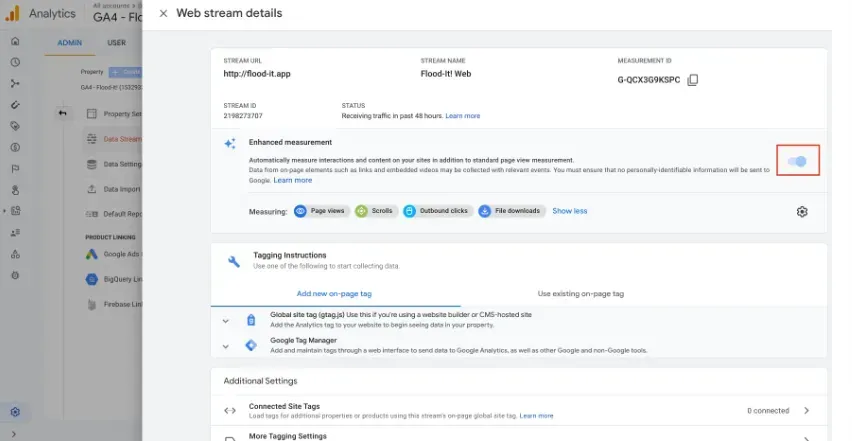
Task: Open Learn more link next to status
Action: click(462, 116)
